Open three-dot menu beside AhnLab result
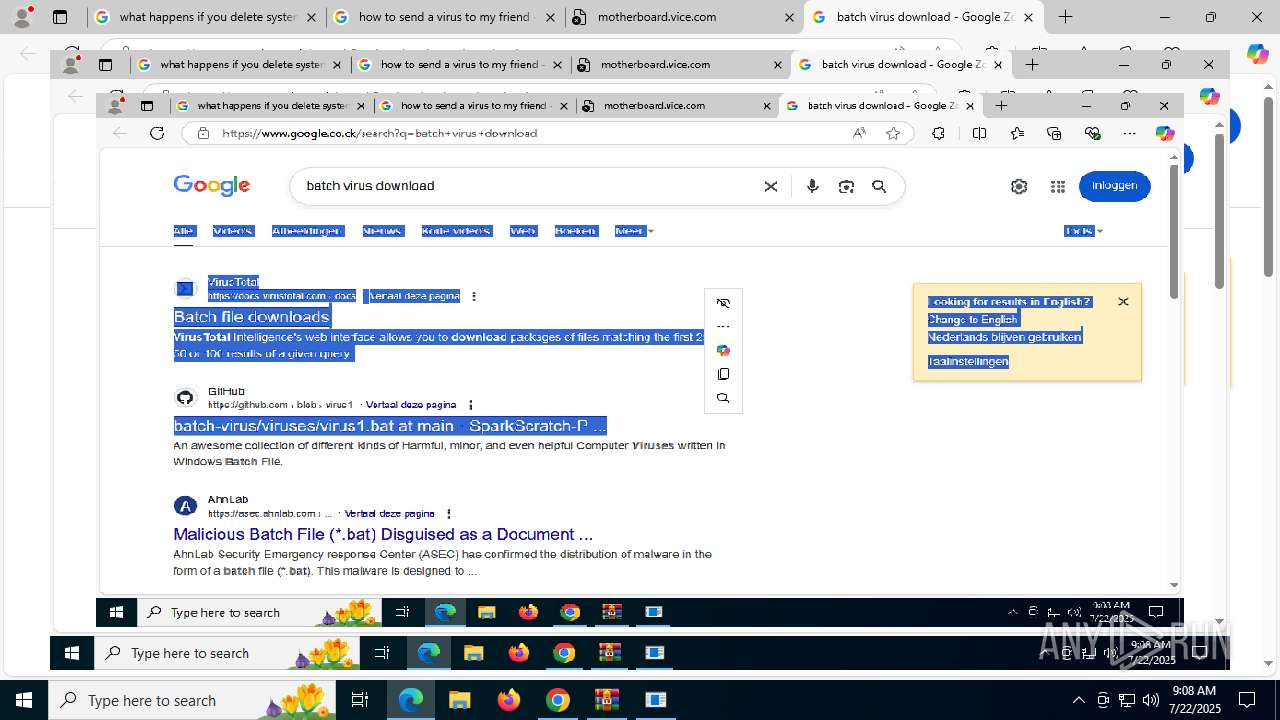 (448, 513)
